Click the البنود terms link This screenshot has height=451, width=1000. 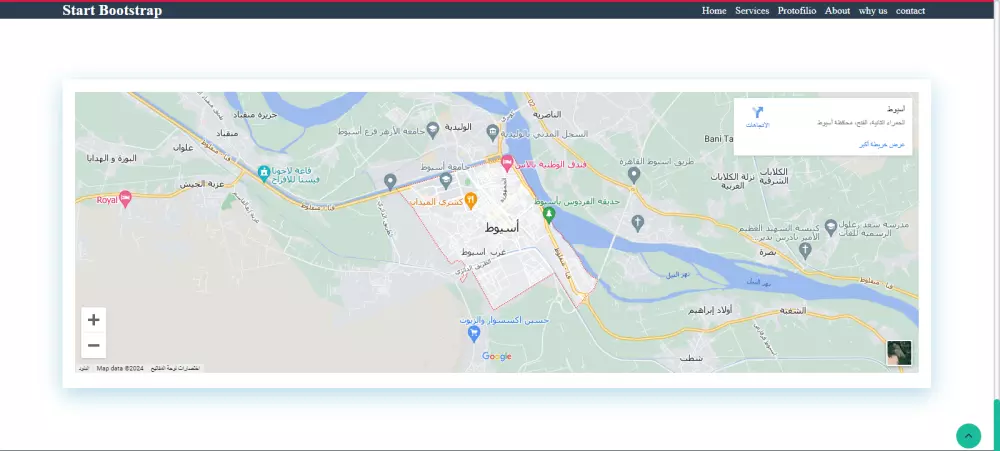(x=84, y=369)
